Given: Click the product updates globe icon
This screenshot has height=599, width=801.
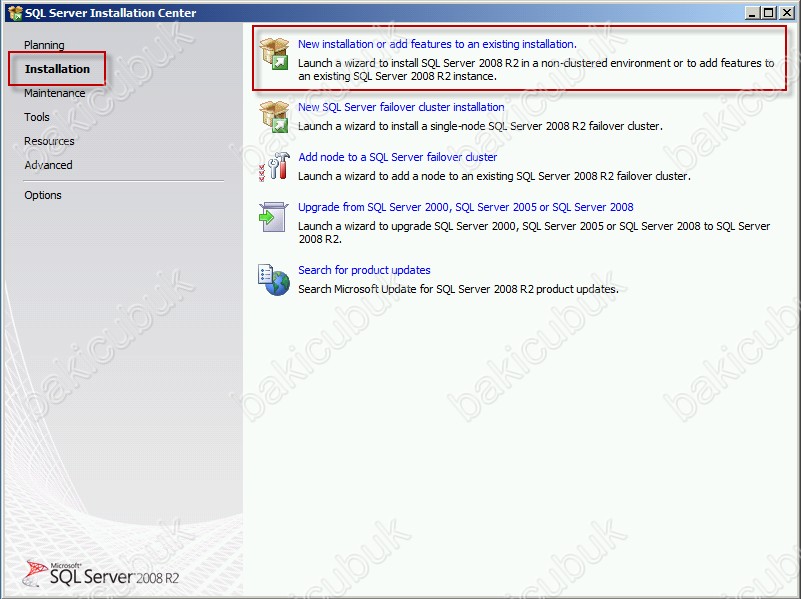Looking at the screenshot, I should [274, 280].
